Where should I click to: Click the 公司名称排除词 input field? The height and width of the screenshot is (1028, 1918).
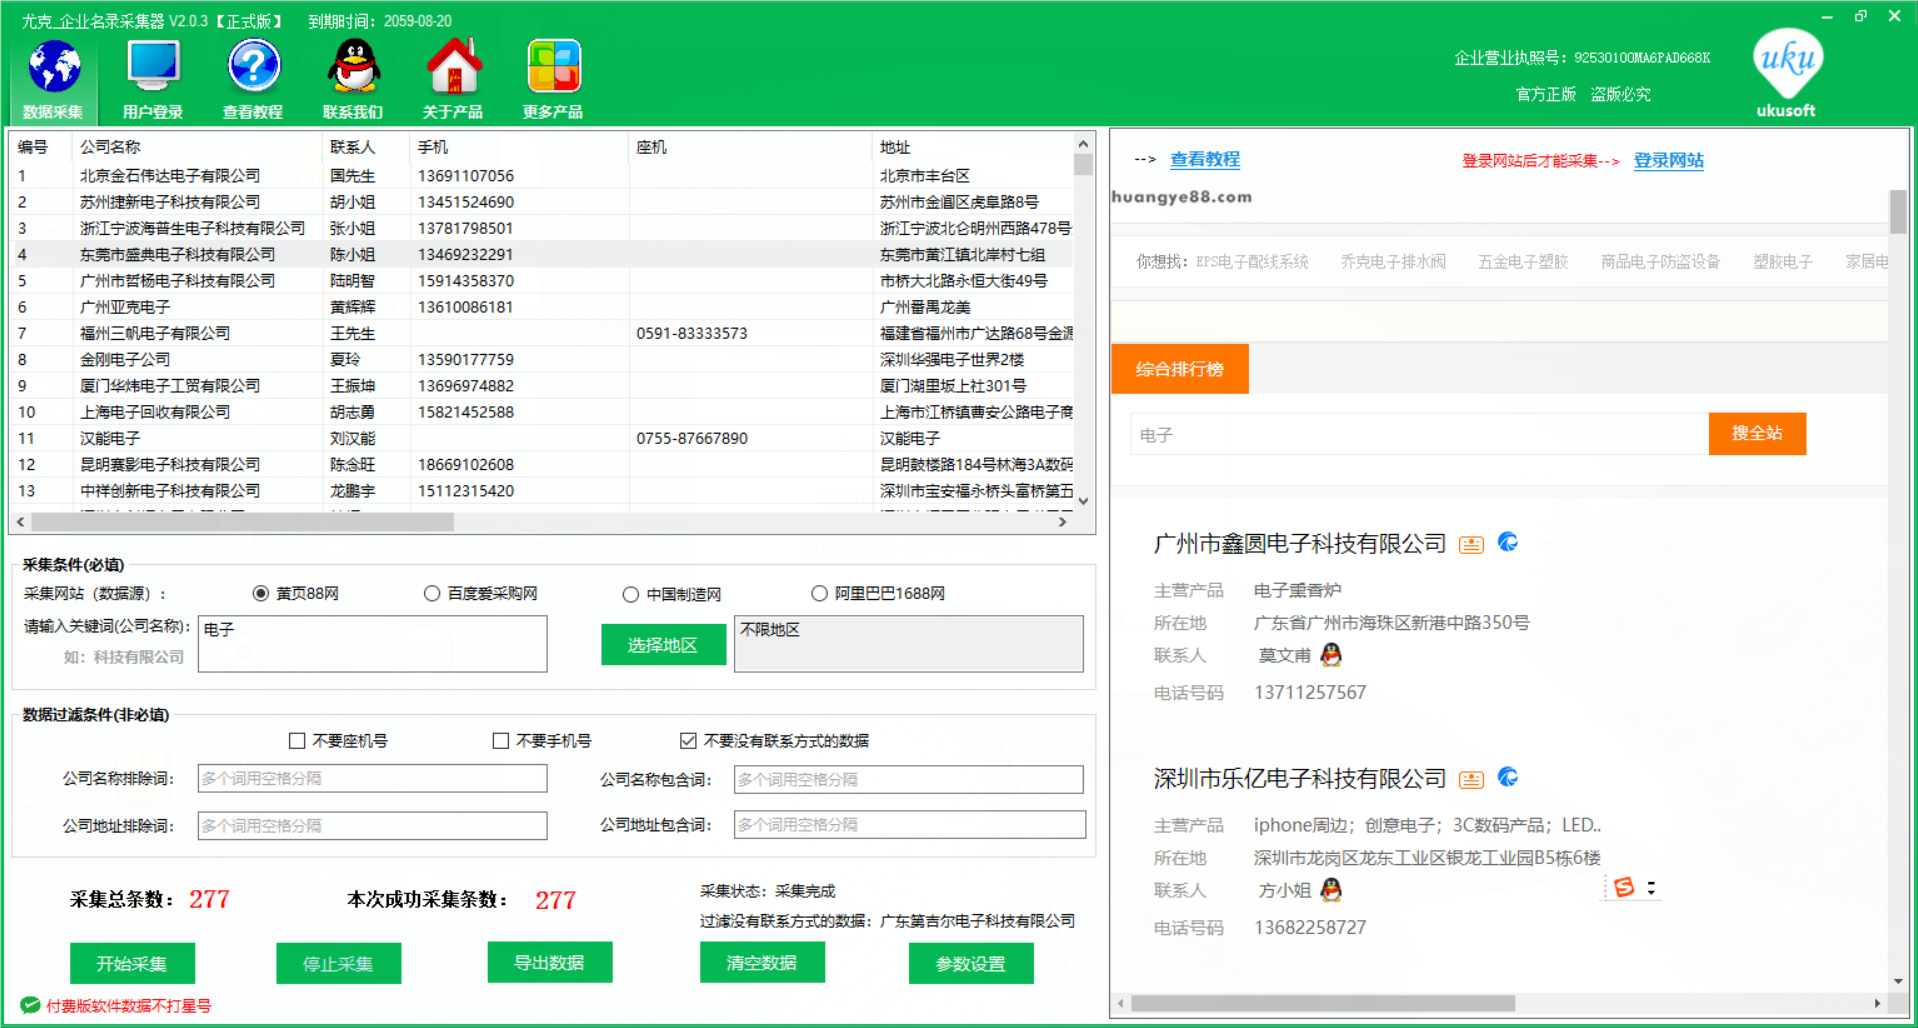point(373,778)
